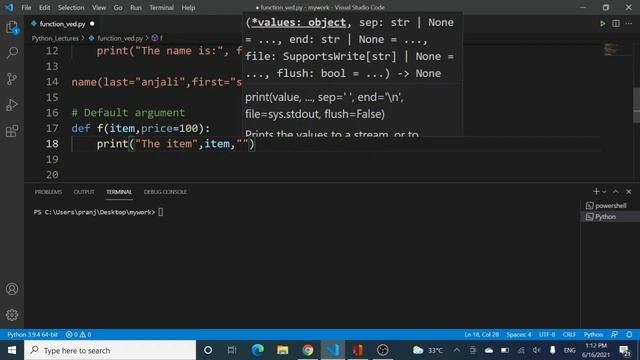The width and height of the screenshot is (640, 360).
Task: Close the terminal panel
Action: 629,191
